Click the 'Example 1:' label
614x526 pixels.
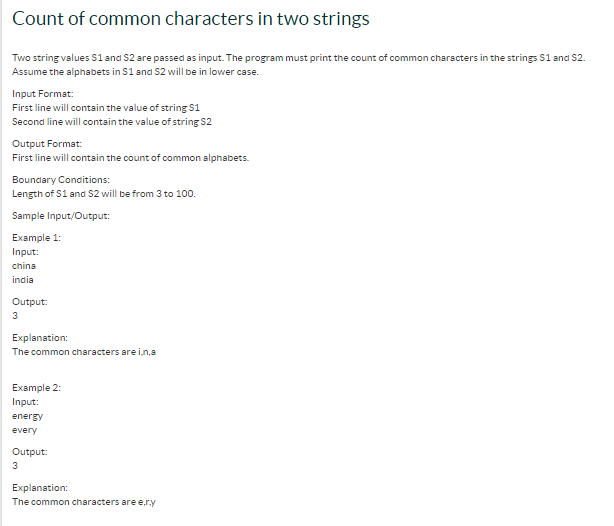point(36,238)
